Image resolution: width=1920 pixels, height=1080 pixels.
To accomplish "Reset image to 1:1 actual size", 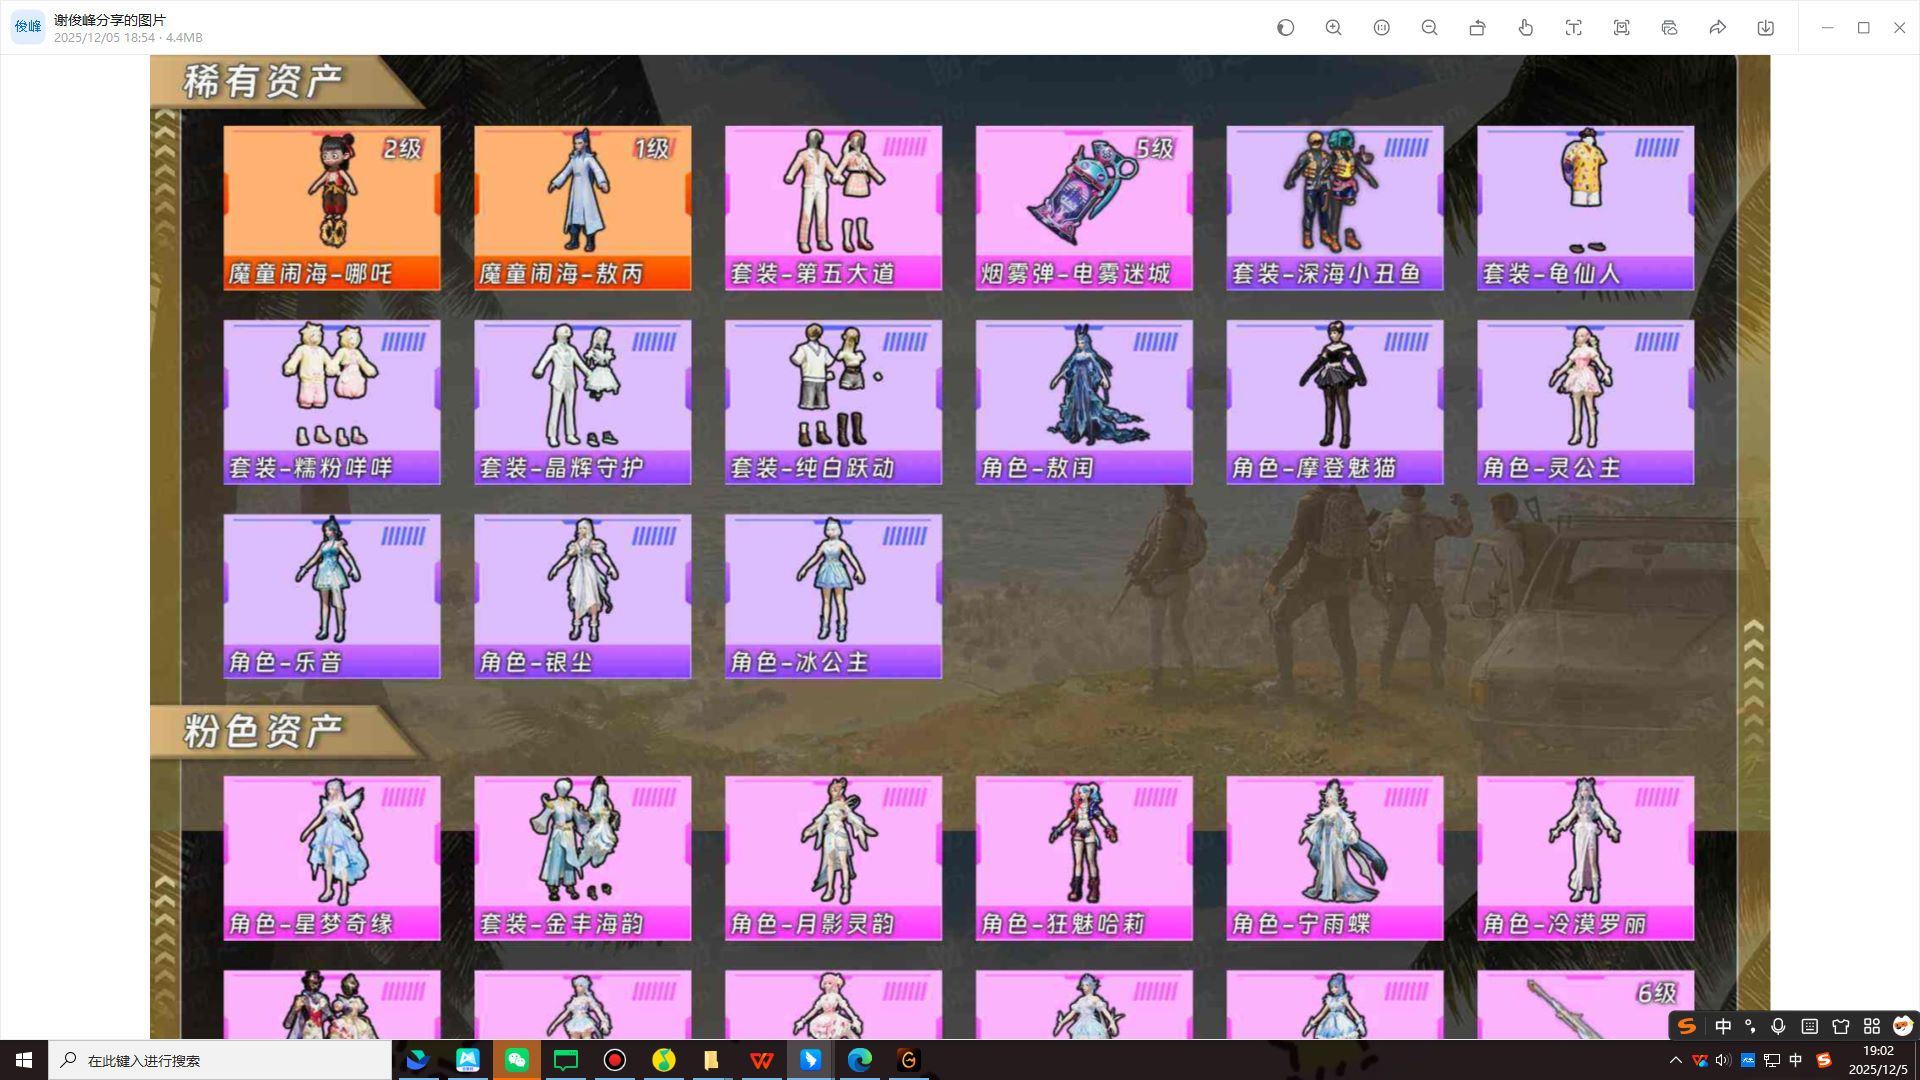I will click(1381, 28).
